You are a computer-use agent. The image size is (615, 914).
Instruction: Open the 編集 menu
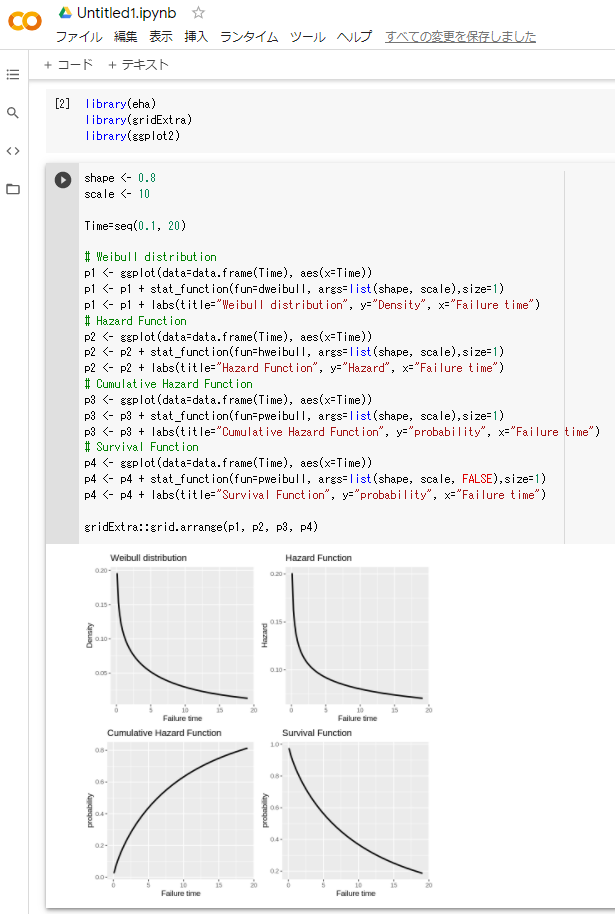pos(125,37)
